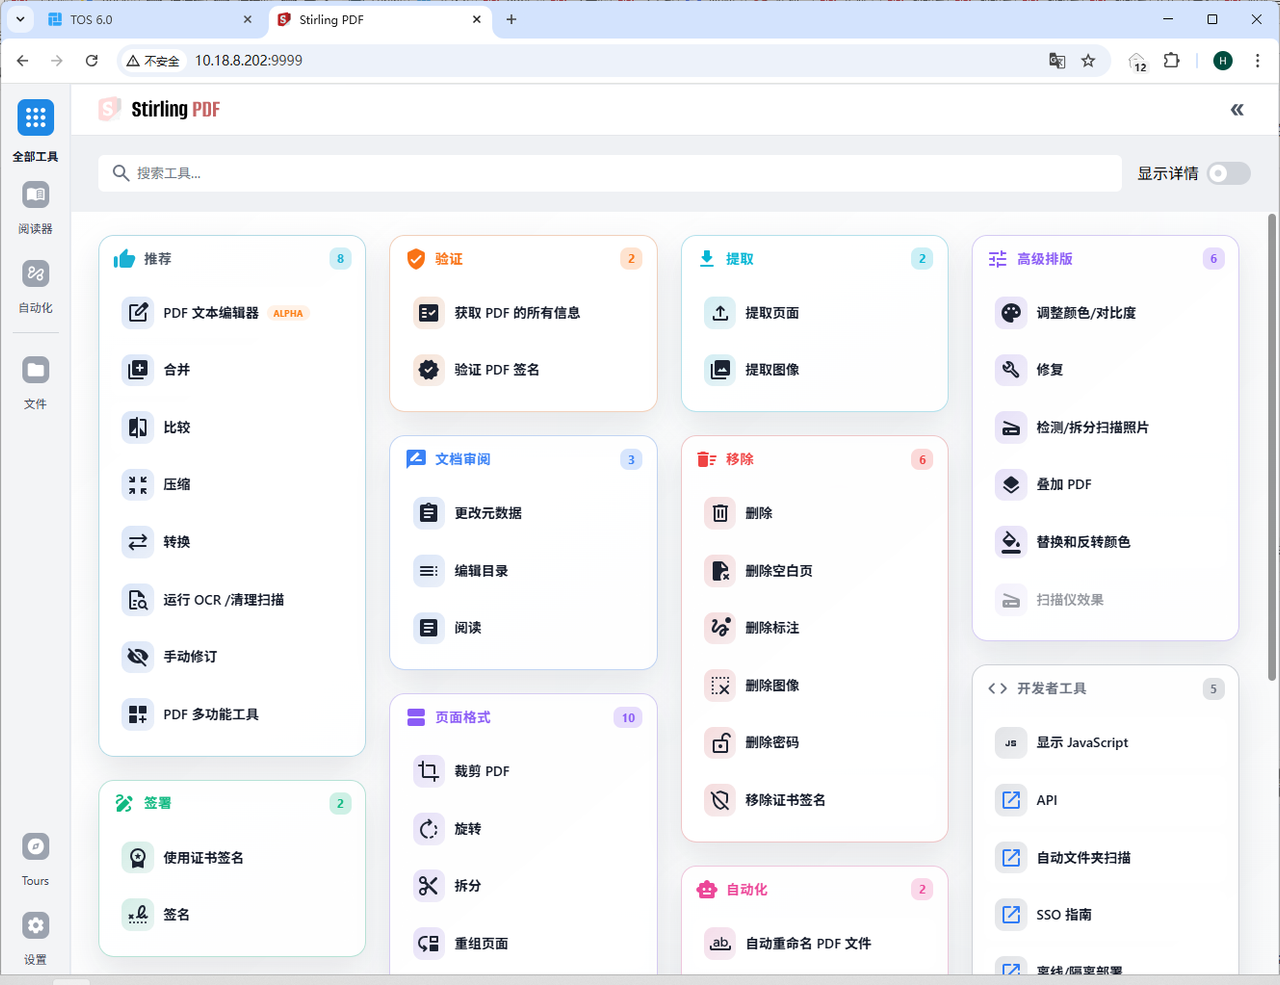Open 自动重命名 PDF 文件 tool
The height and width of the screenshot is (985, 1280).
tap(814, 943)
